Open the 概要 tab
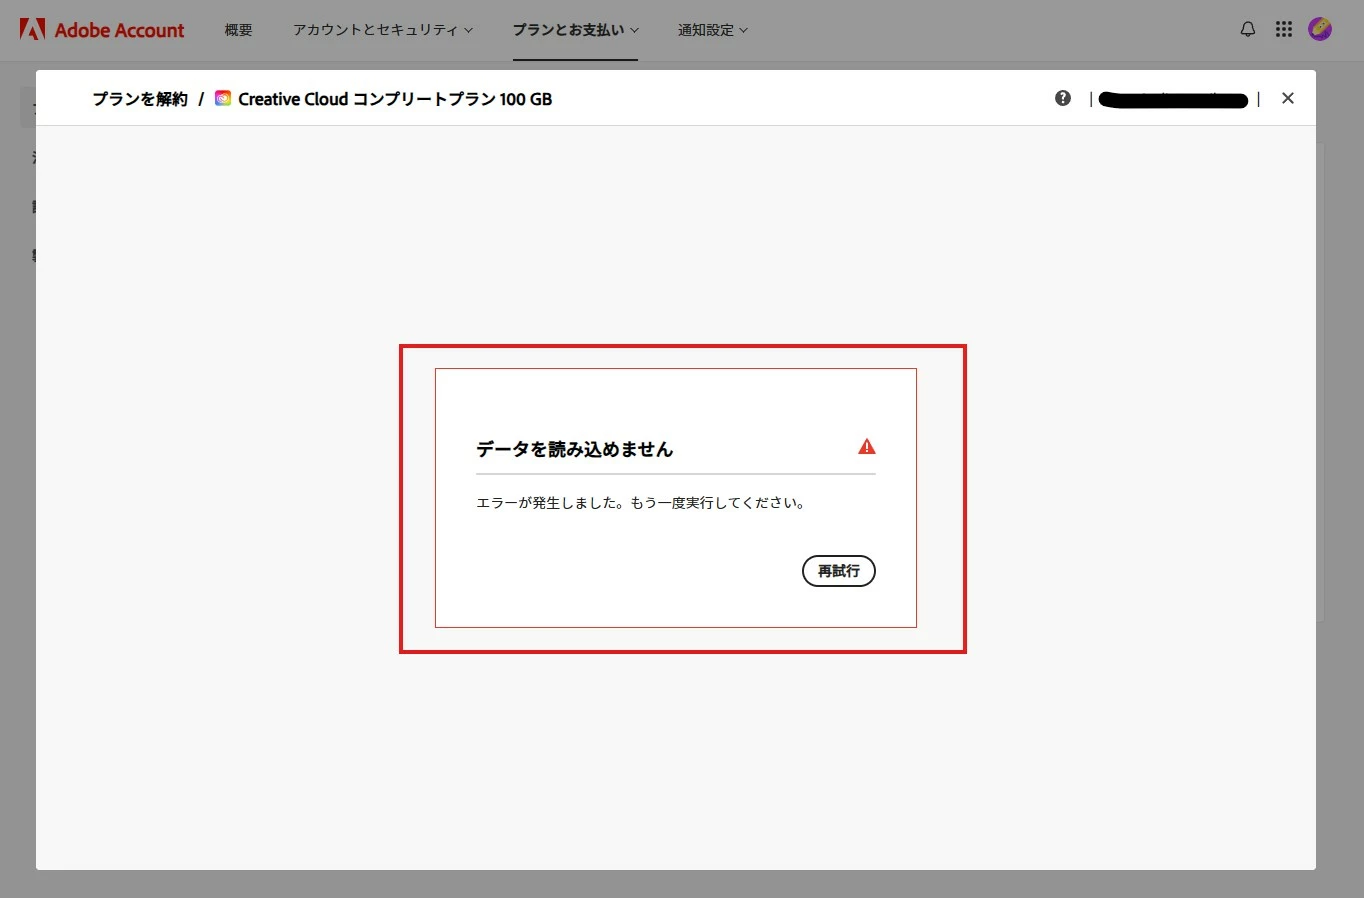This screenshot has width=1364, height=898. tap(238, 30)
